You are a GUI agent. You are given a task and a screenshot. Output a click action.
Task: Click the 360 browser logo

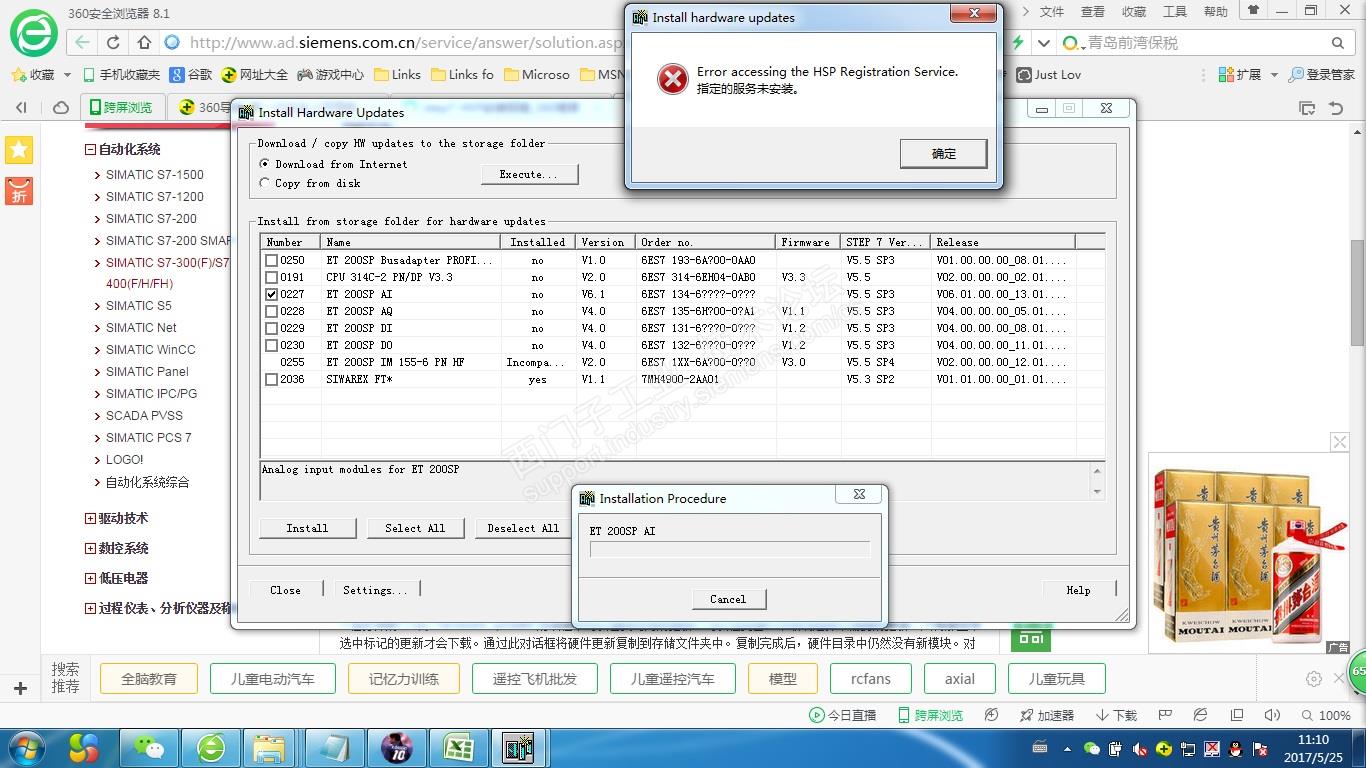point(33,35)
